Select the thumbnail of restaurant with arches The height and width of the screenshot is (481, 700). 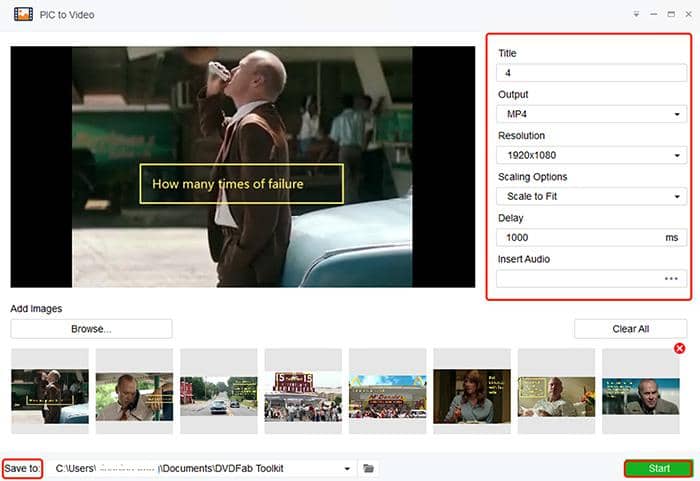click(388, 392)
